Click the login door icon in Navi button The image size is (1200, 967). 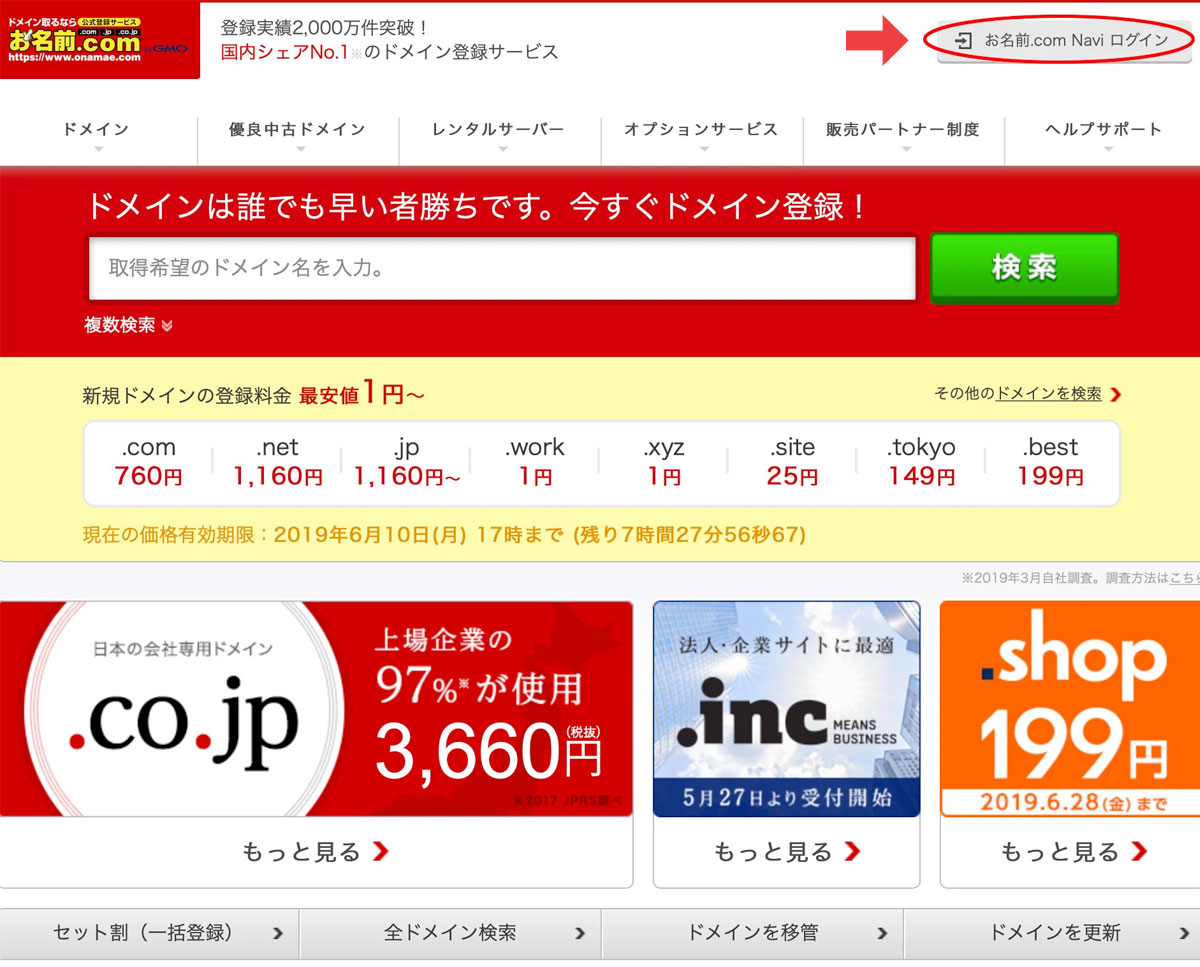[963, 41]
